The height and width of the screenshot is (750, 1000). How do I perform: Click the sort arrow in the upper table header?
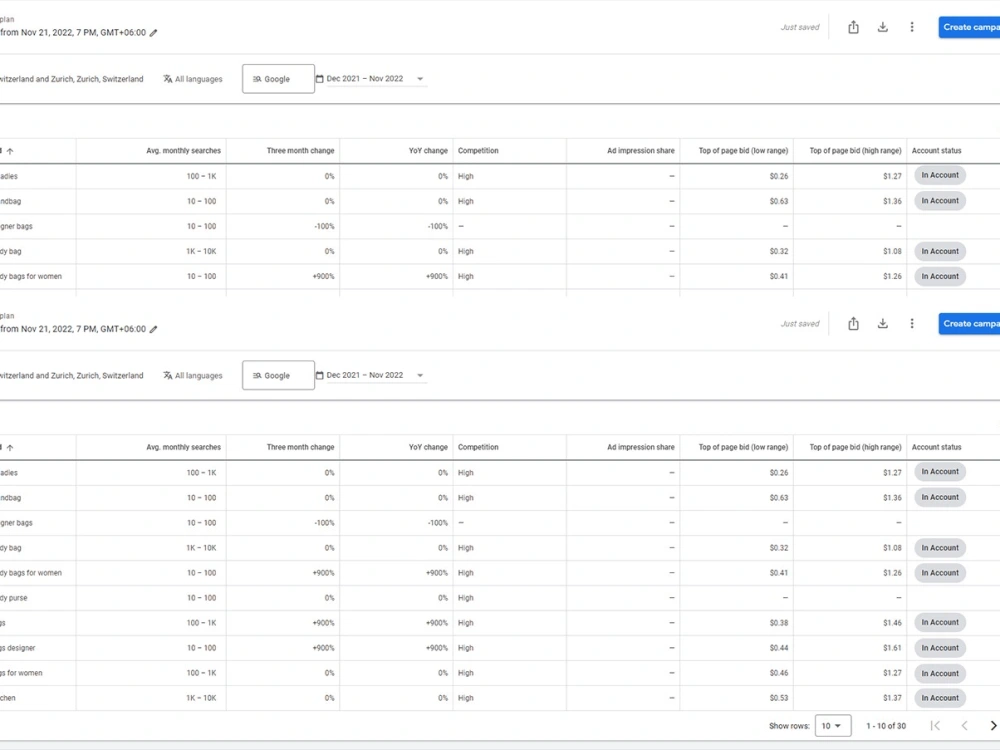[10, 151]
